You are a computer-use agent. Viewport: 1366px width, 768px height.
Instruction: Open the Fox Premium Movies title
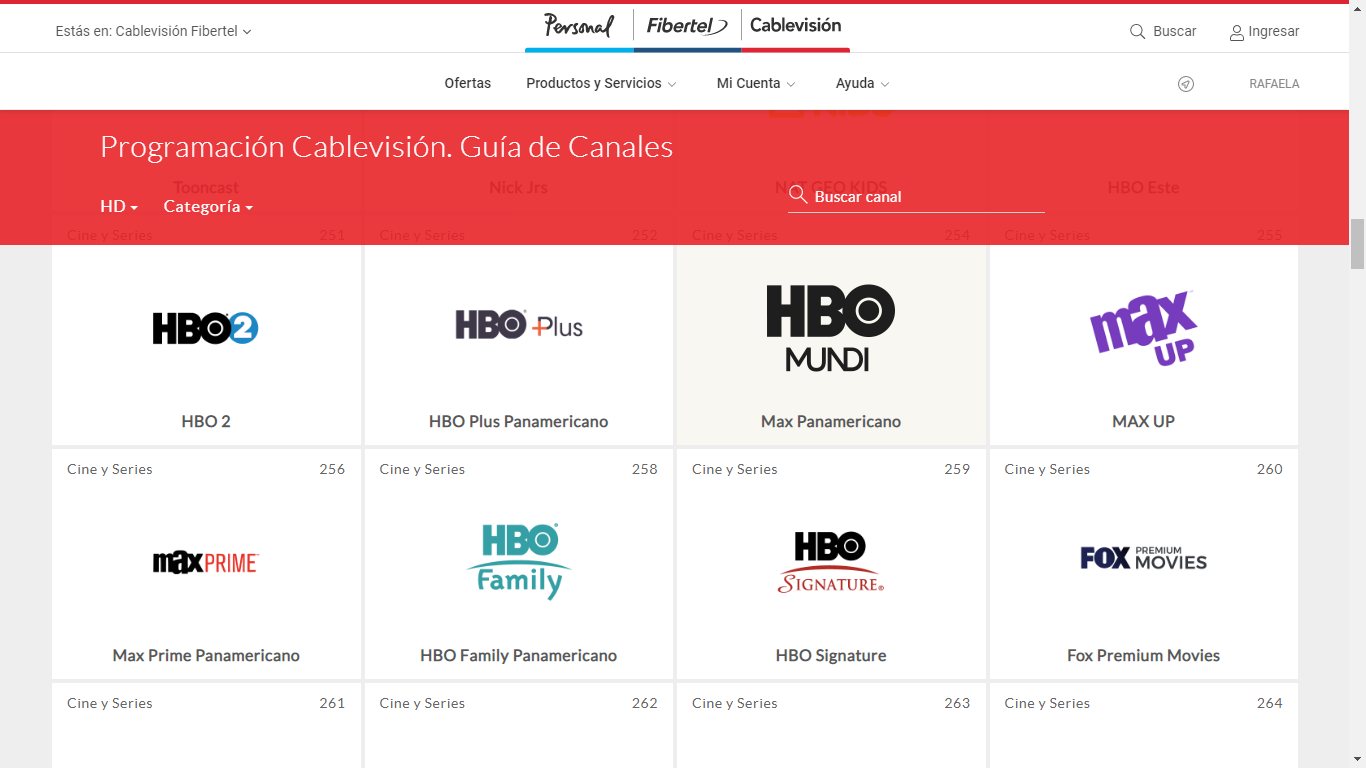pos(1143,655)
